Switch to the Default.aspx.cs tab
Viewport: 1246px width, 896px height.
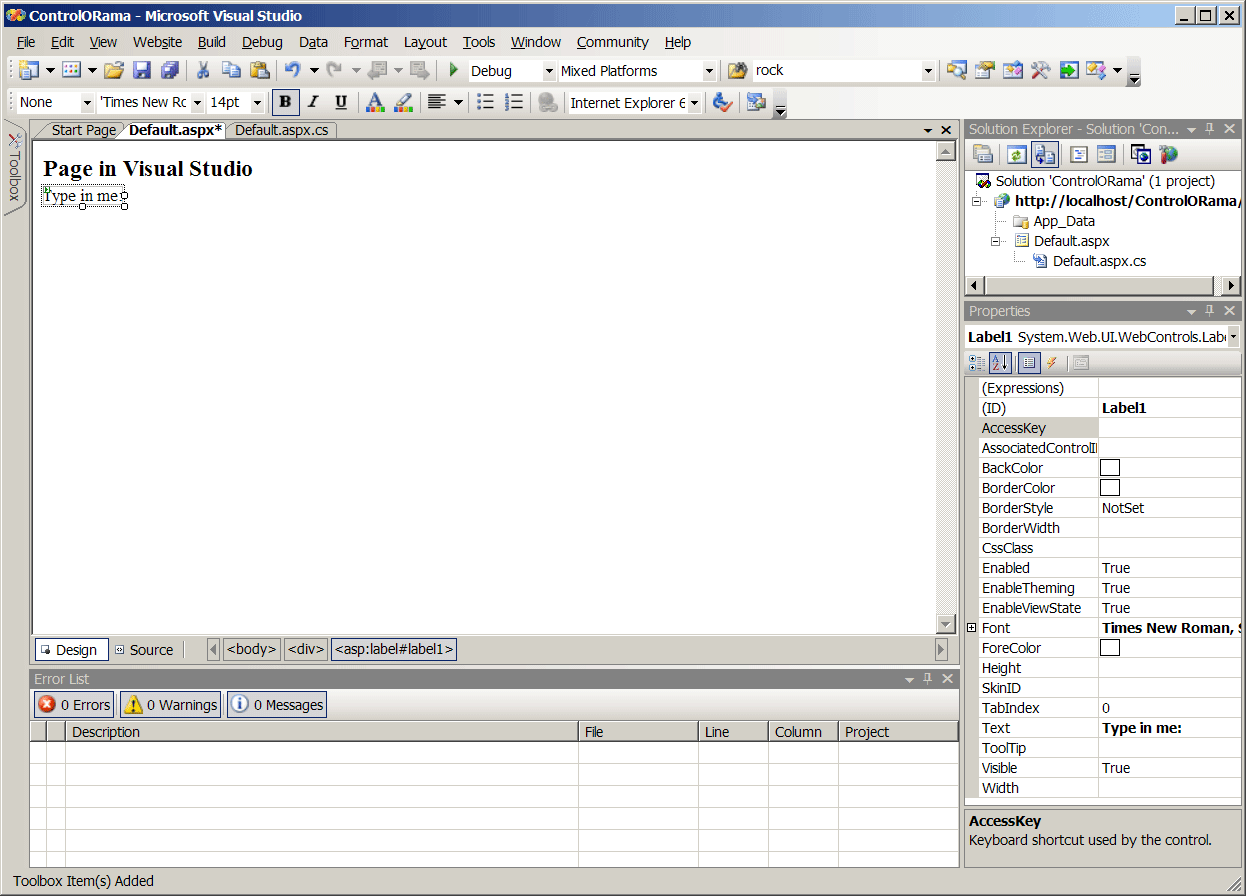(x=281, y=130)
